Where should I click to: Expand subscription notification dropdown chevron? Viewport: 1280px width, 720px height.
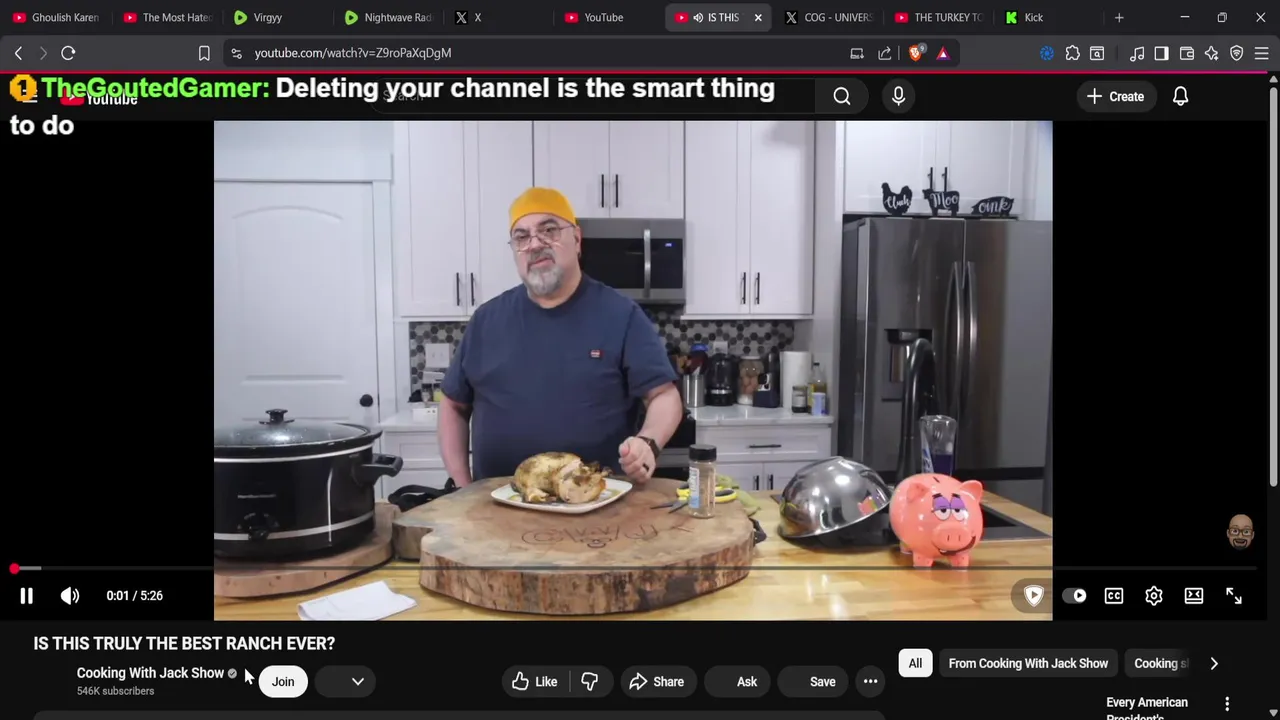(x=357, y=682)
